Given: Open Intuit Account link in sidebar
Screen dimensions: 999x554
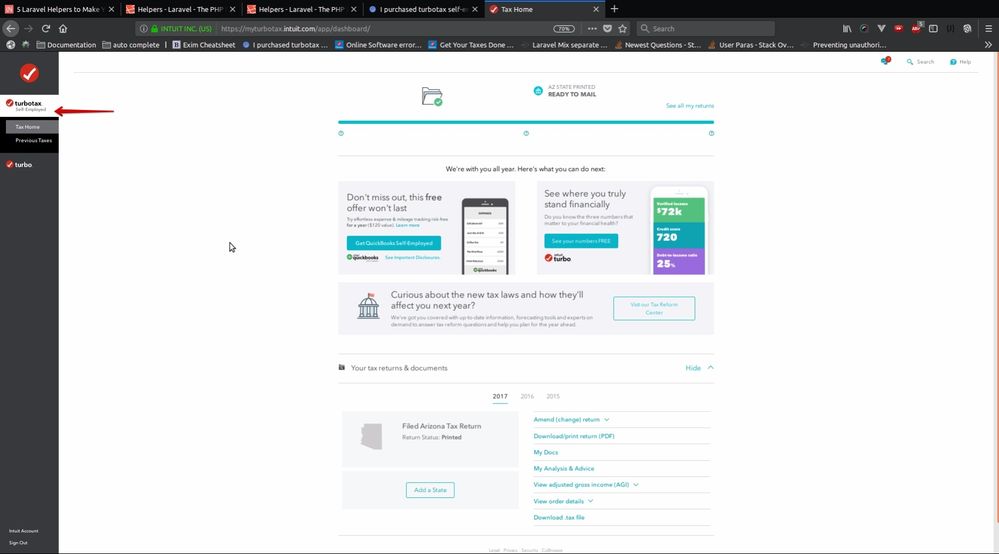Looking at the screenshot, I should point(24,530).
